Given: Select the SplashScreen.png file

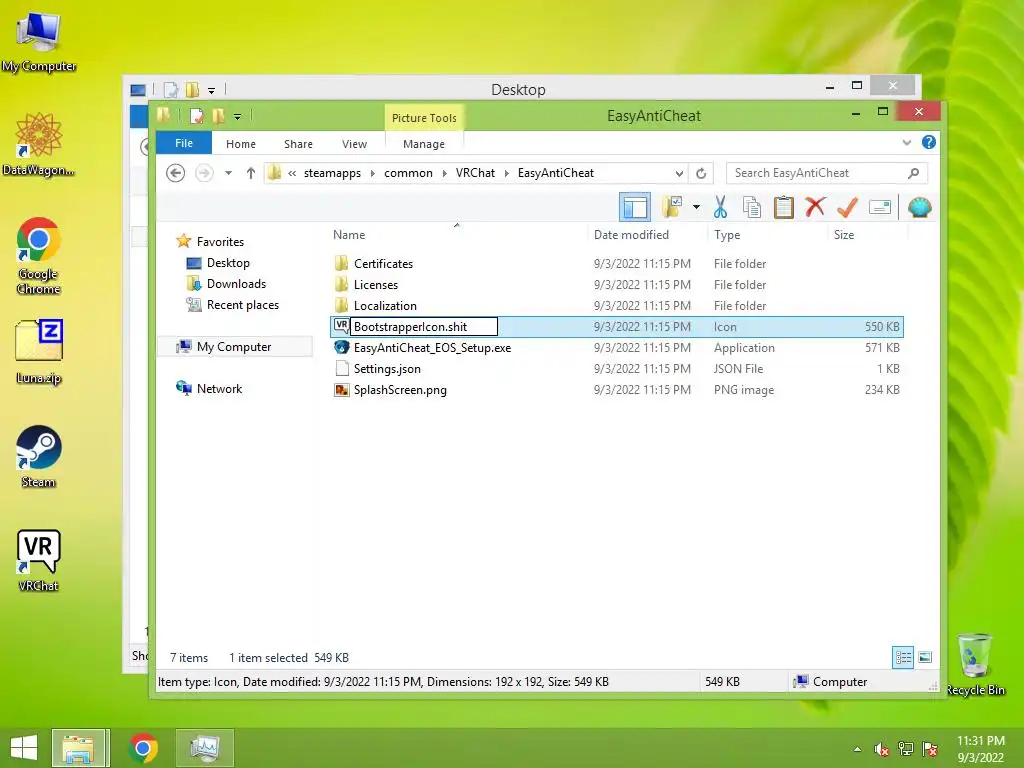Looking at the screenshot, I should [400, 390].
